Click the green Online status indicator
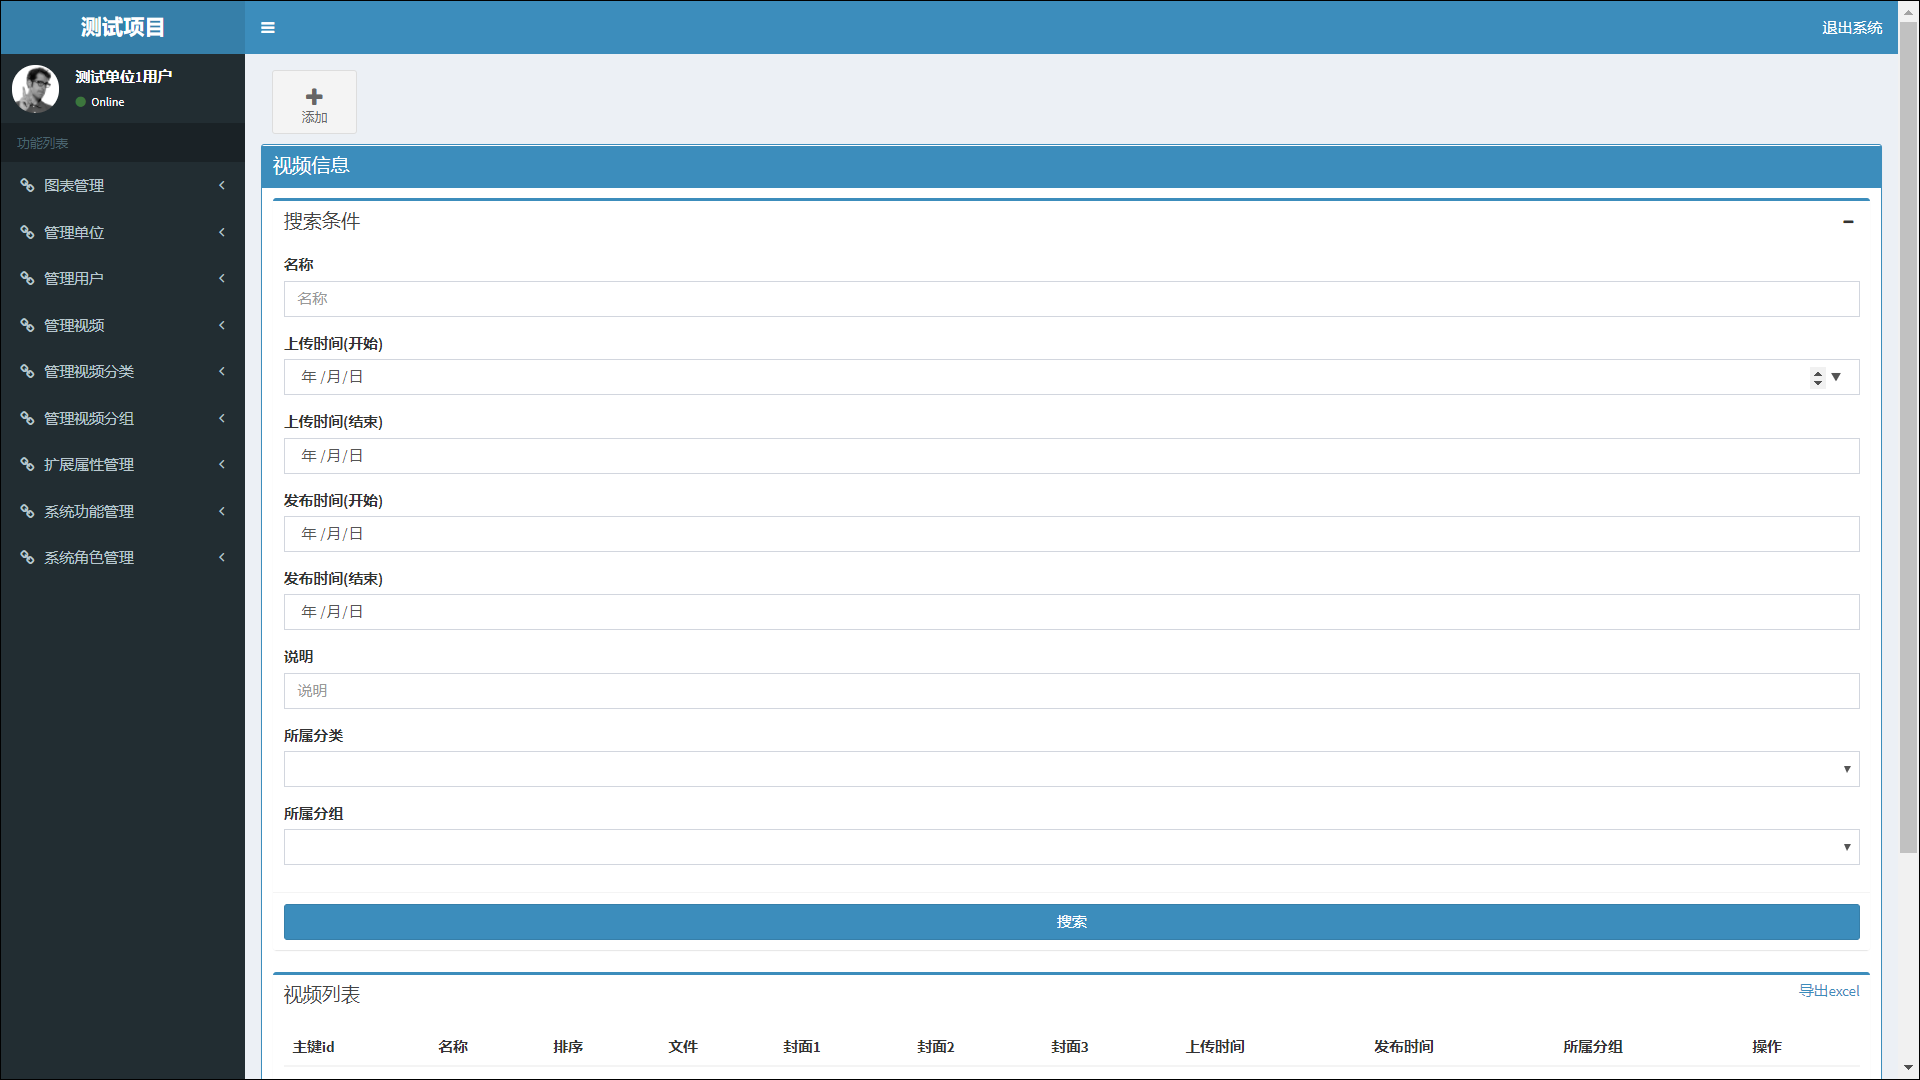 [81, 102]
